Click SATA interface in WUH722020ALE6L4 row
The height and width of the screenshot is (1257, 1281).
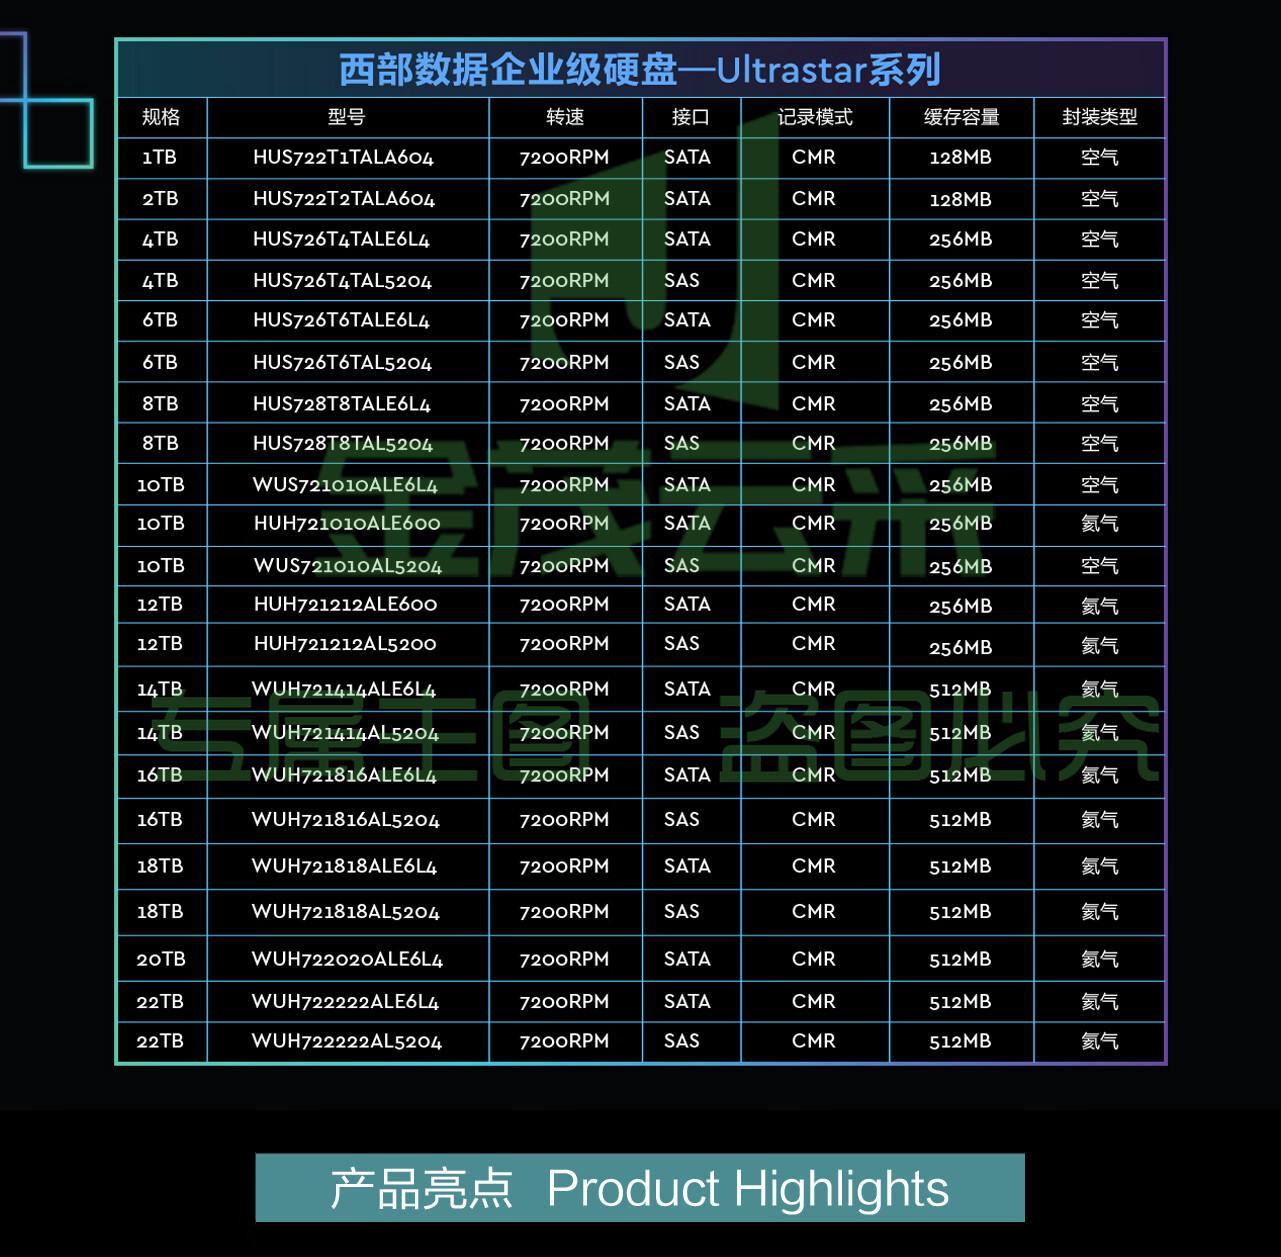(687, 959)
